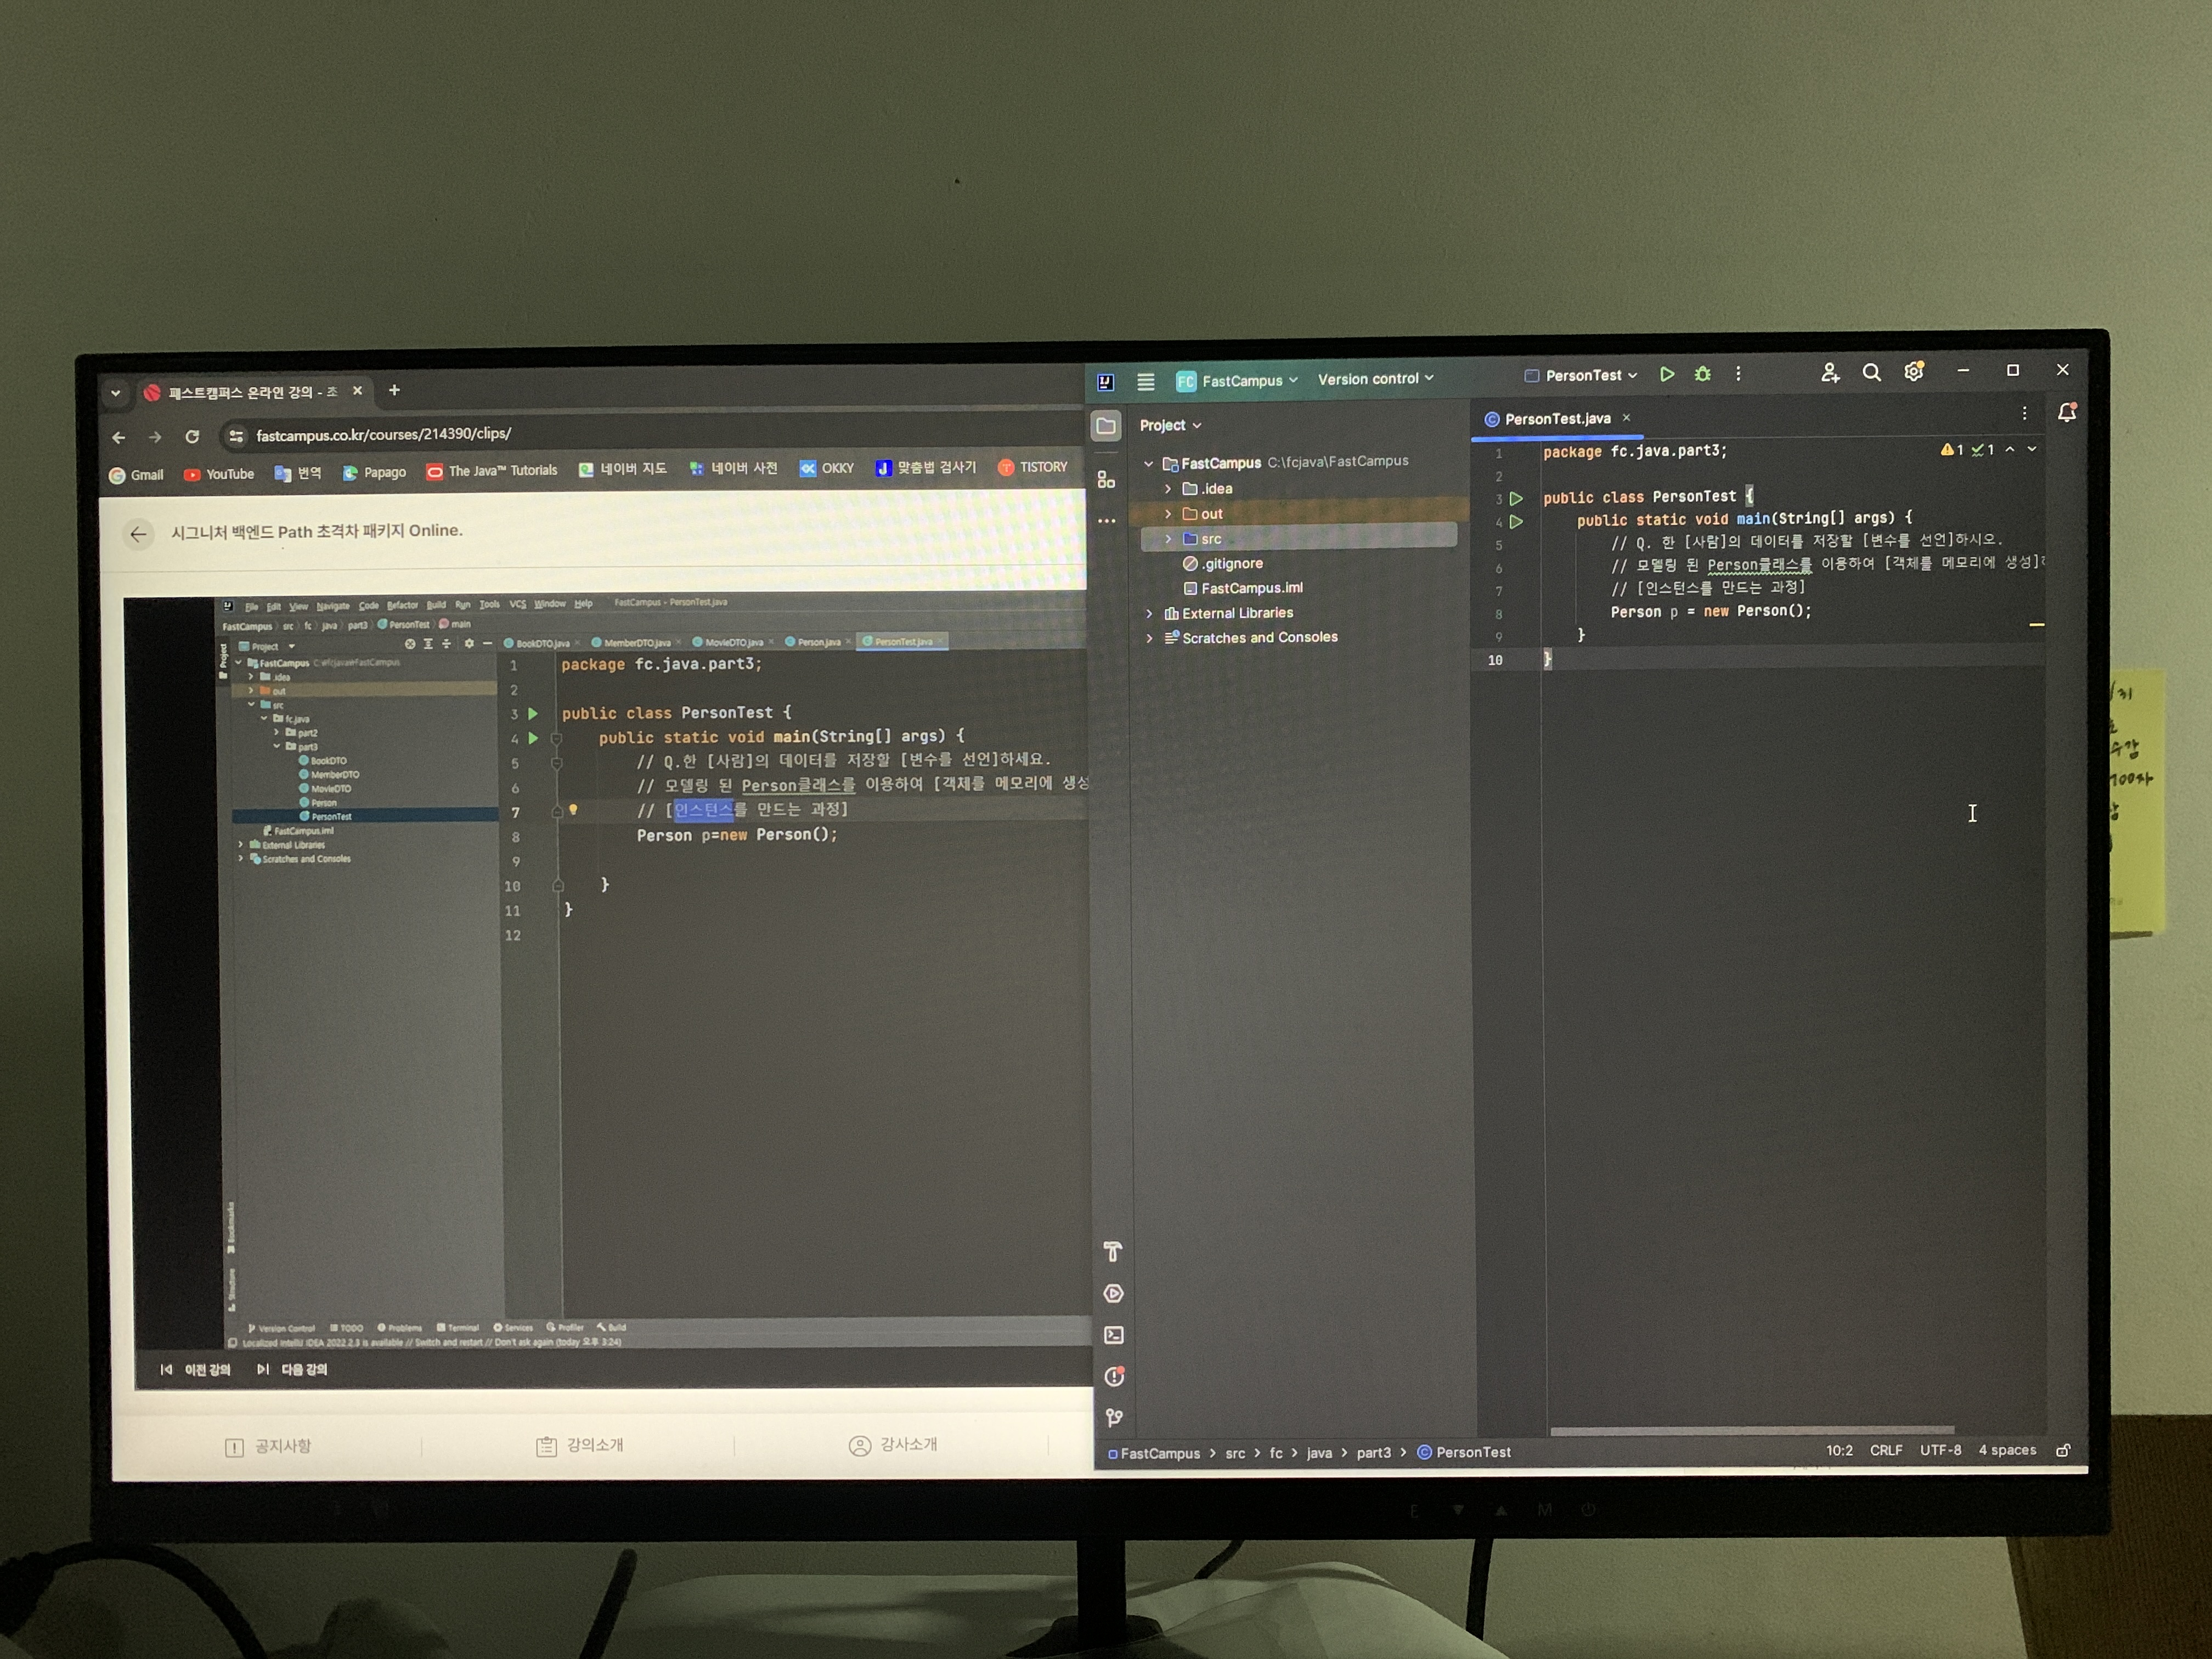This screenshot has width=2212, height=1659.
Task: Toggle read-only lock icon in status bar
Action: (2063, 1450)
